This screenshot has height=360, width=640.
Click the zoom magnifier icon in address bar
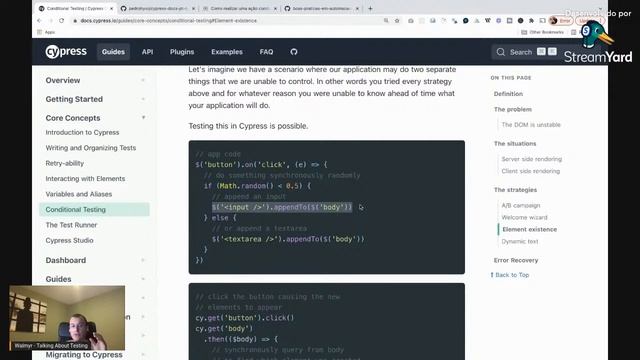tap(386, 20)
